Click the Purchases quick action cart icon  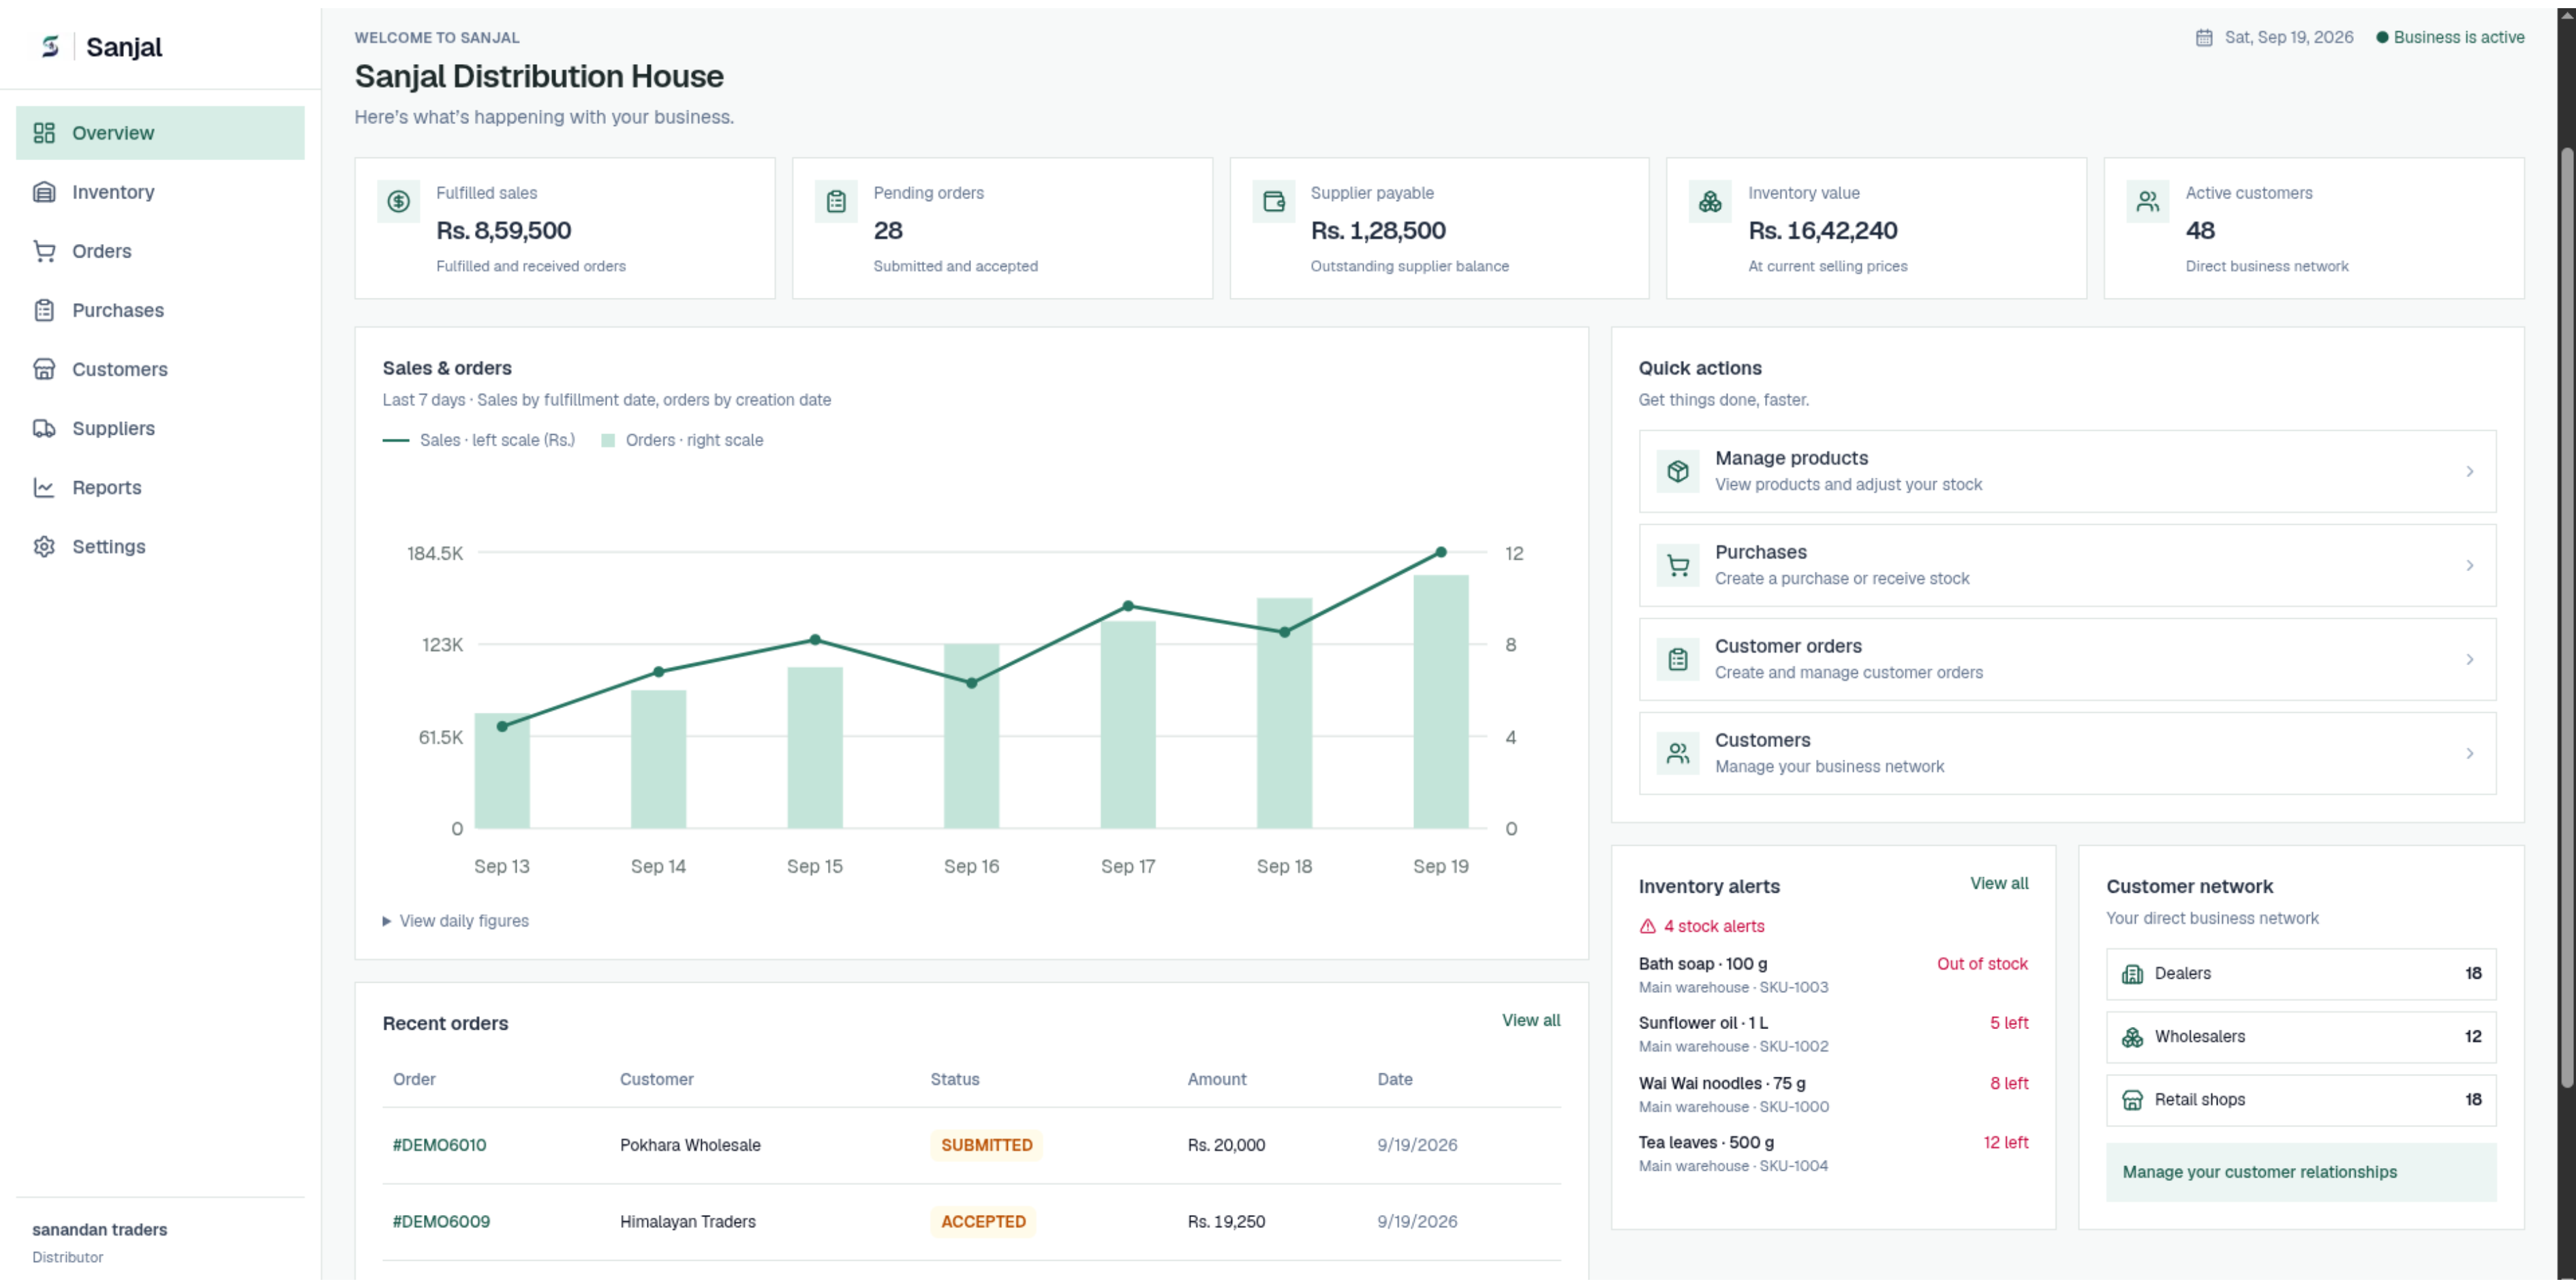(1678, 565)
